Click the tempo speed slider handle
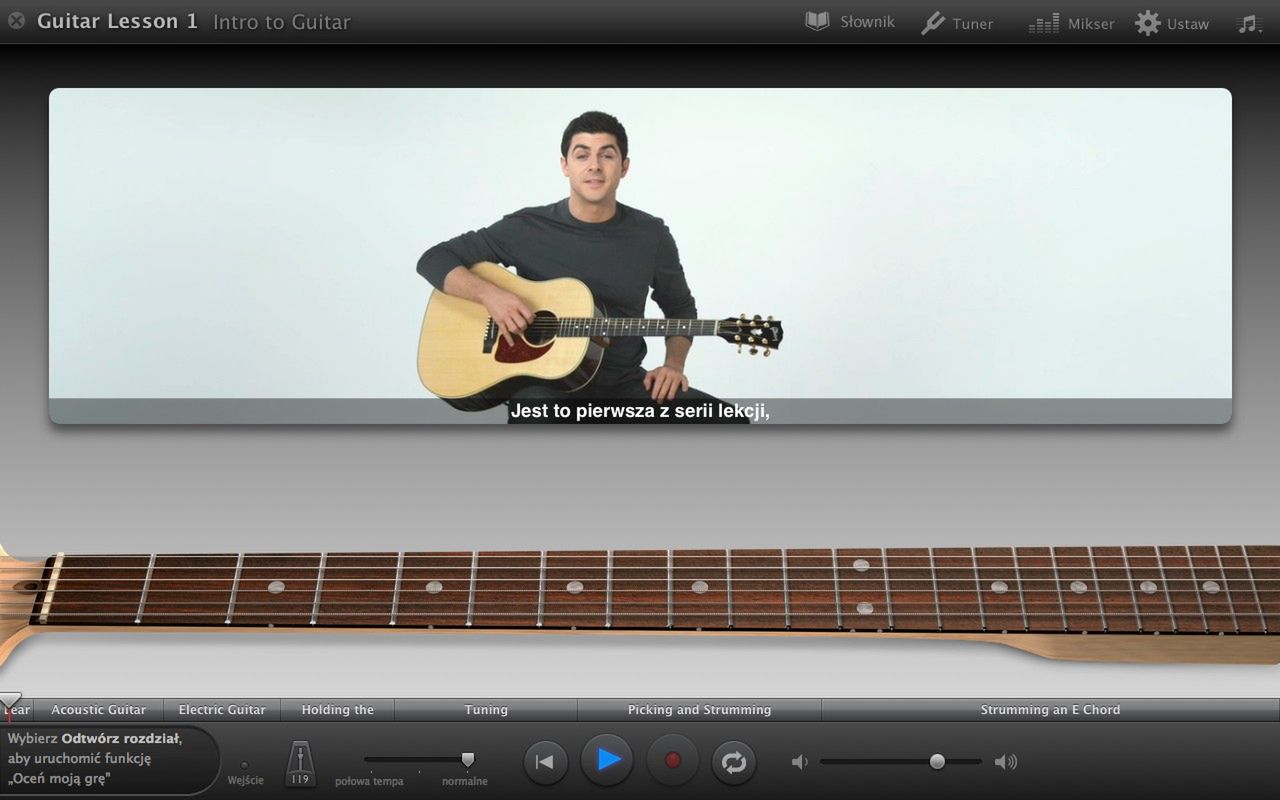This screenshot has width=1280, height=800. [467, 760]
